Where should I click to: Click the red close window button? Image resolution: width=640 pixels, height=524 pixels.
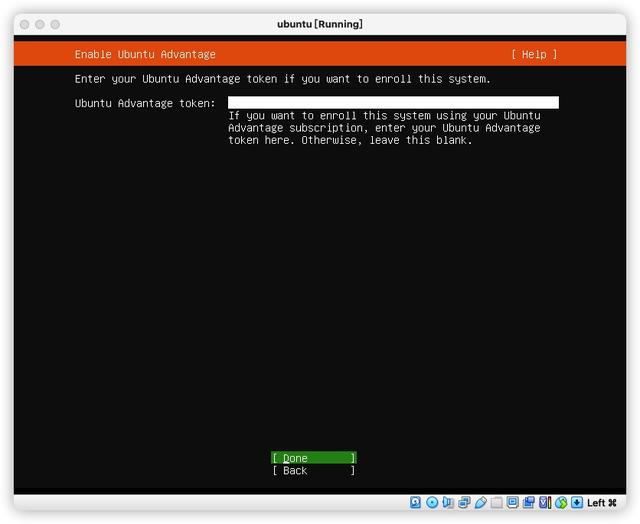click(x=24, y=24)
